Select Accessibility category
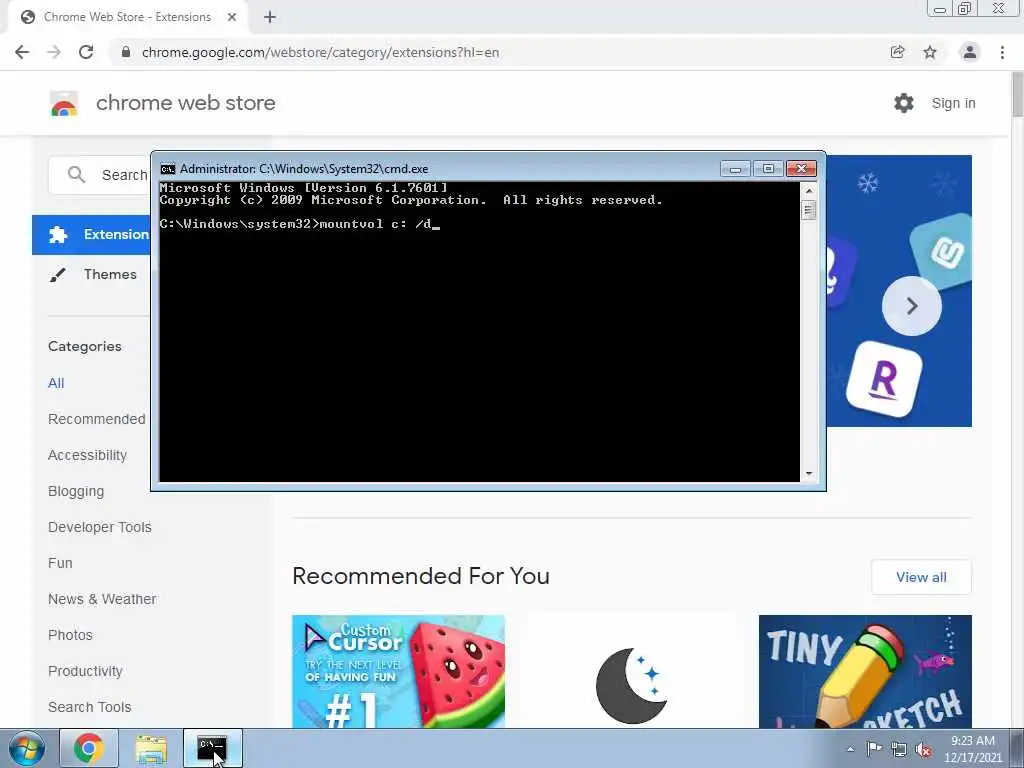The height and width of the screenshot is (768, 1024). coord(88,455)
